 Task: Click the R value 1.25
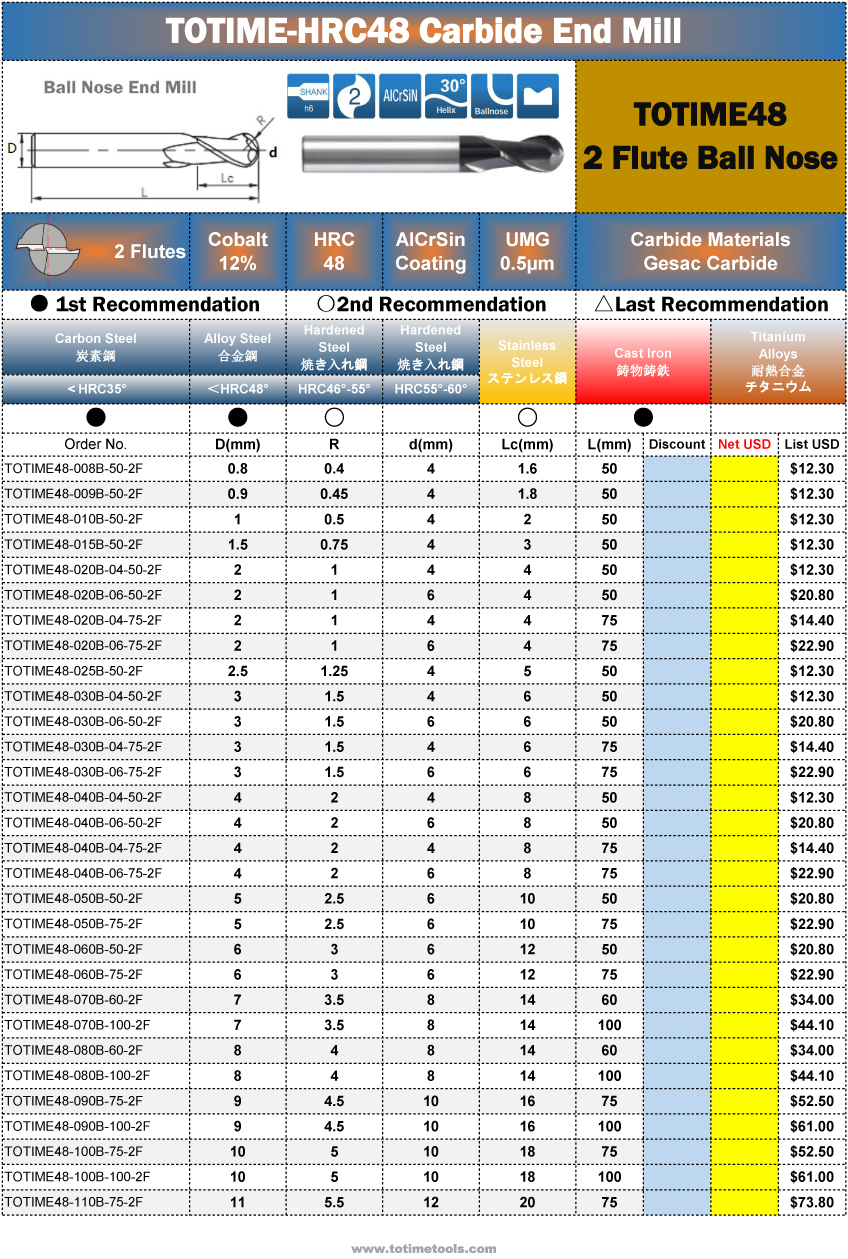334,671
